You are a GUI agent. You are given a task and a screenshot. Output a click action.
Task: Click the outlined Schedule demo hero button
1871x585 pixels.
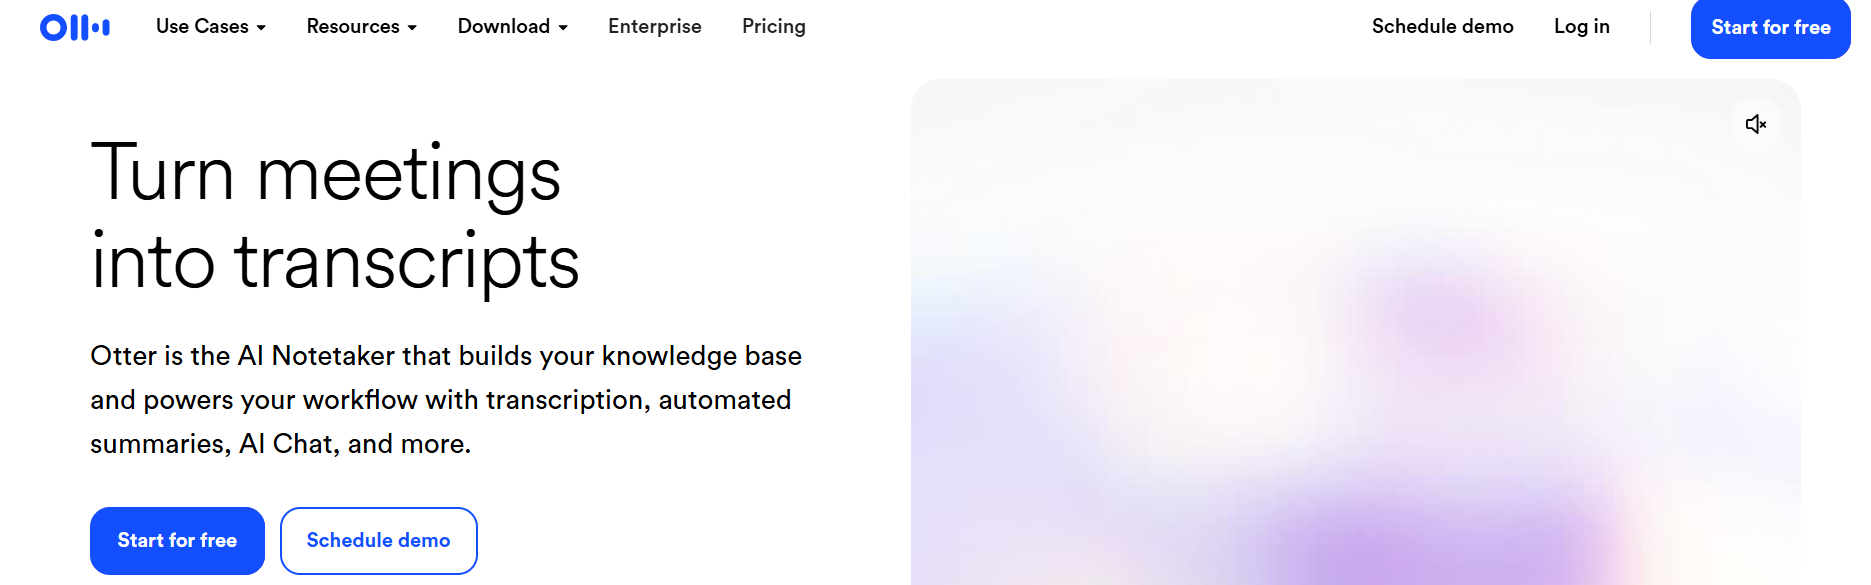[378, 541]
